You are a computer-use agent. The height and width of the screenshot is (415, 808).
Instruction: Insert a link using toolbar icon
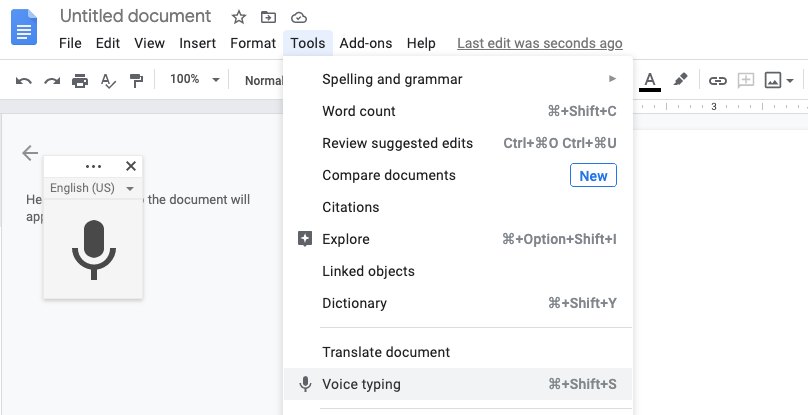point(717,80)
